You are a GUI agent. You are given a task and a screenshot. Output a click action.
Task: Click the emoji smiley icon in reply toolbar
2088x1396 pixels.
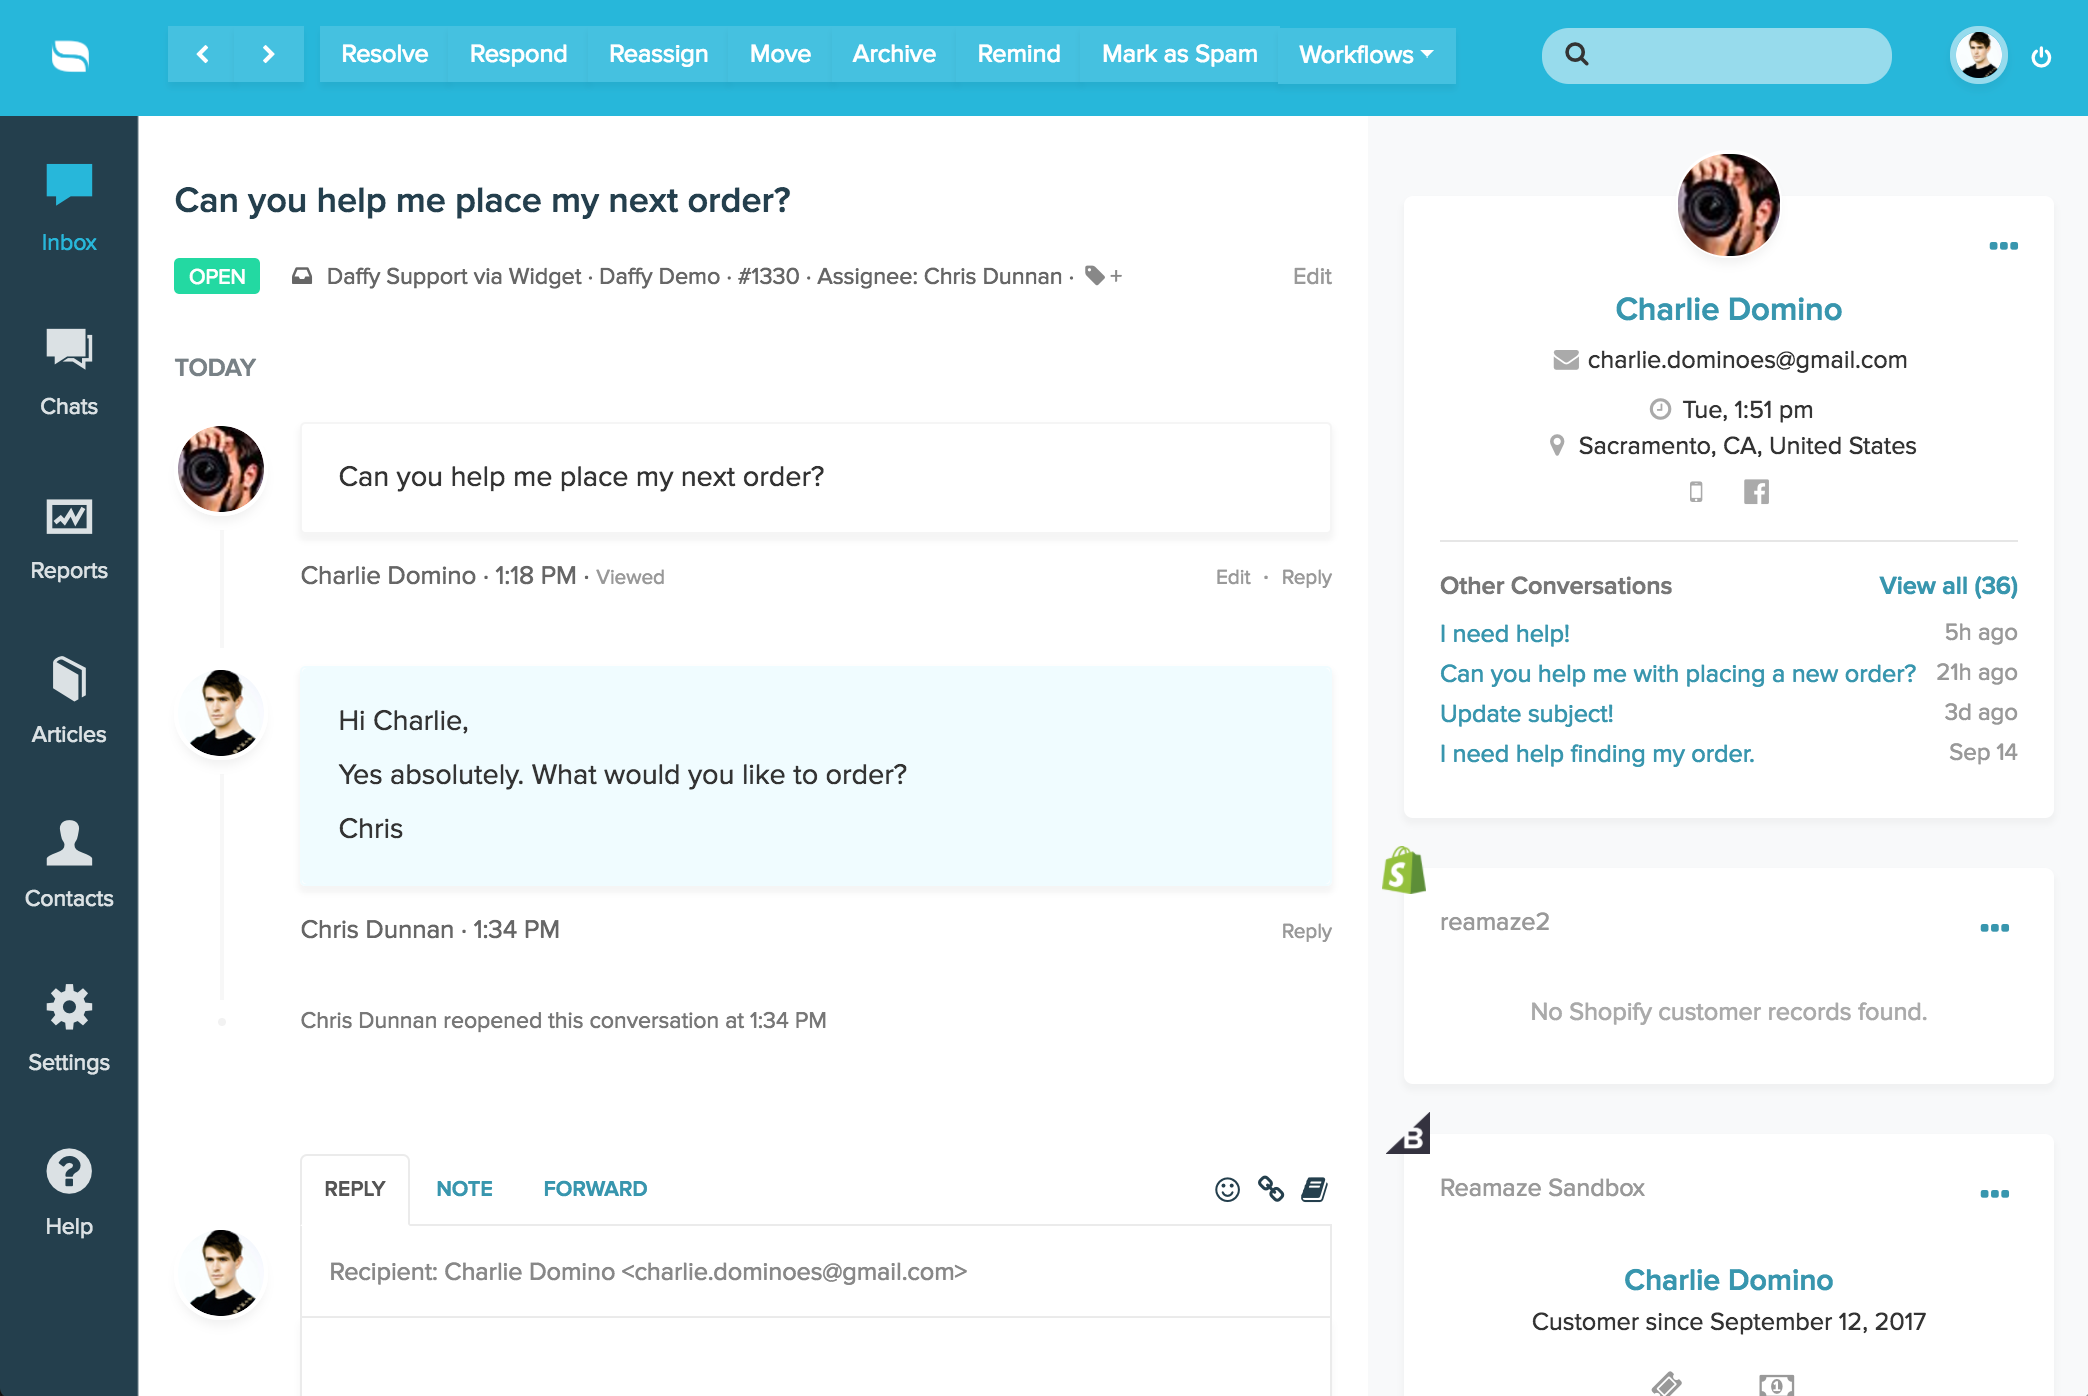pyautogui.click(x=1227, y=1189)
